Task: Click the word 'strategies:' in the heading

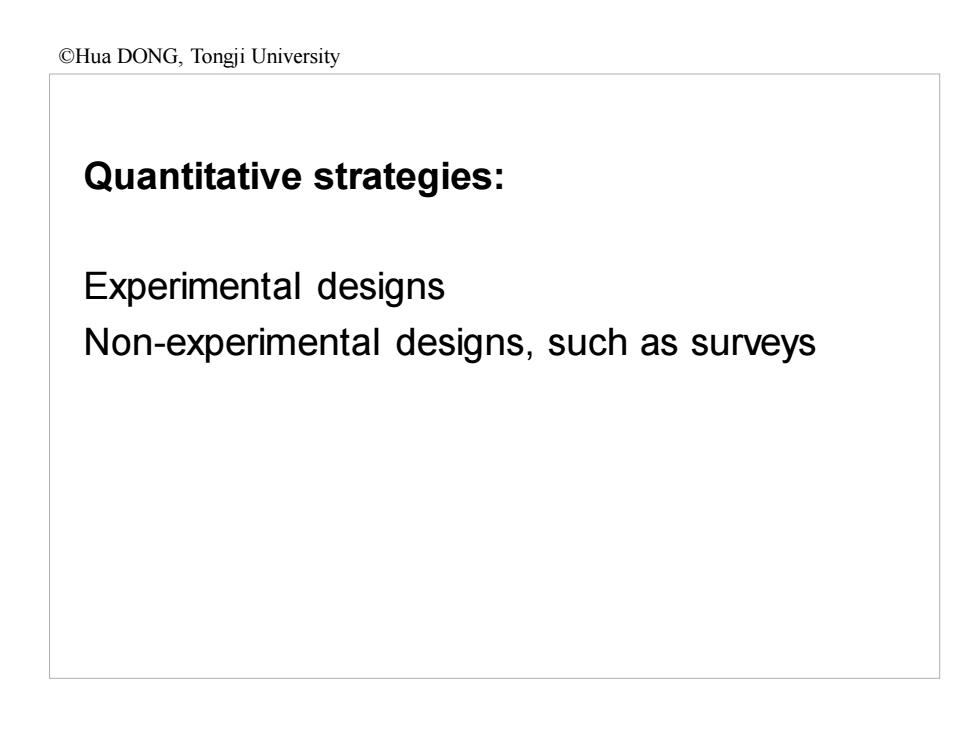Action: (409, 178)
